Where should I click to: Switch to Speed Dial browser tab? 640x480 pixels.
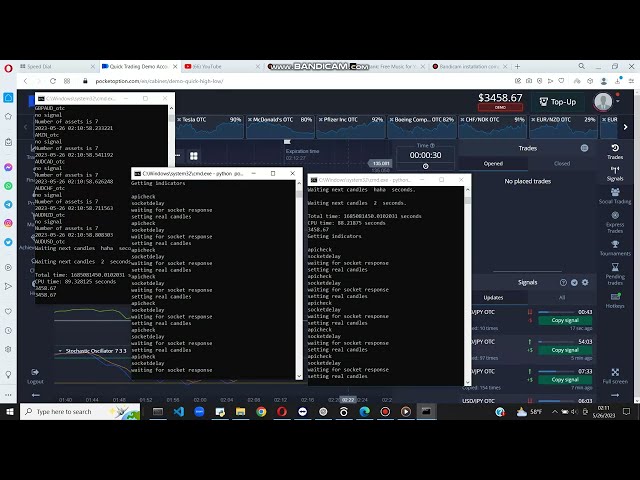[57, 67]
